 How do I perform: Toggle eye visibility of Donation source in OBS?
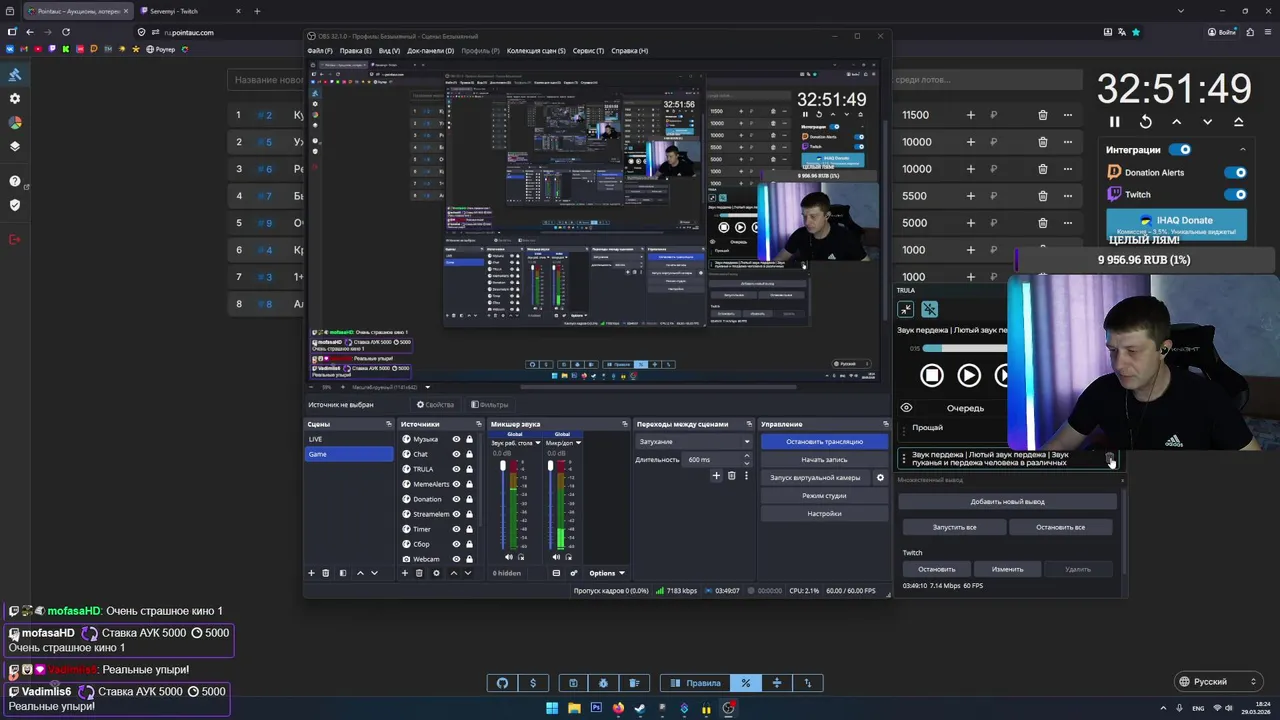click(456, 499)
